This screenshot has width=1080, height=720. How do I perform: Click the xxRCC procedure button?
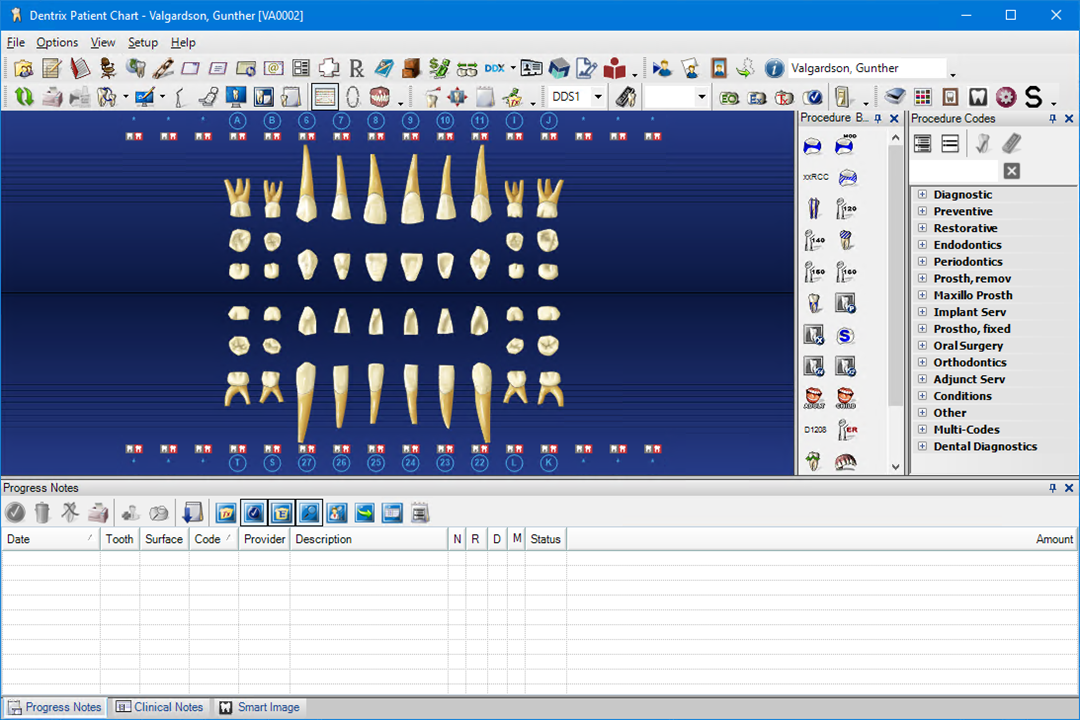pyautogui.click(x=815, y=177)
